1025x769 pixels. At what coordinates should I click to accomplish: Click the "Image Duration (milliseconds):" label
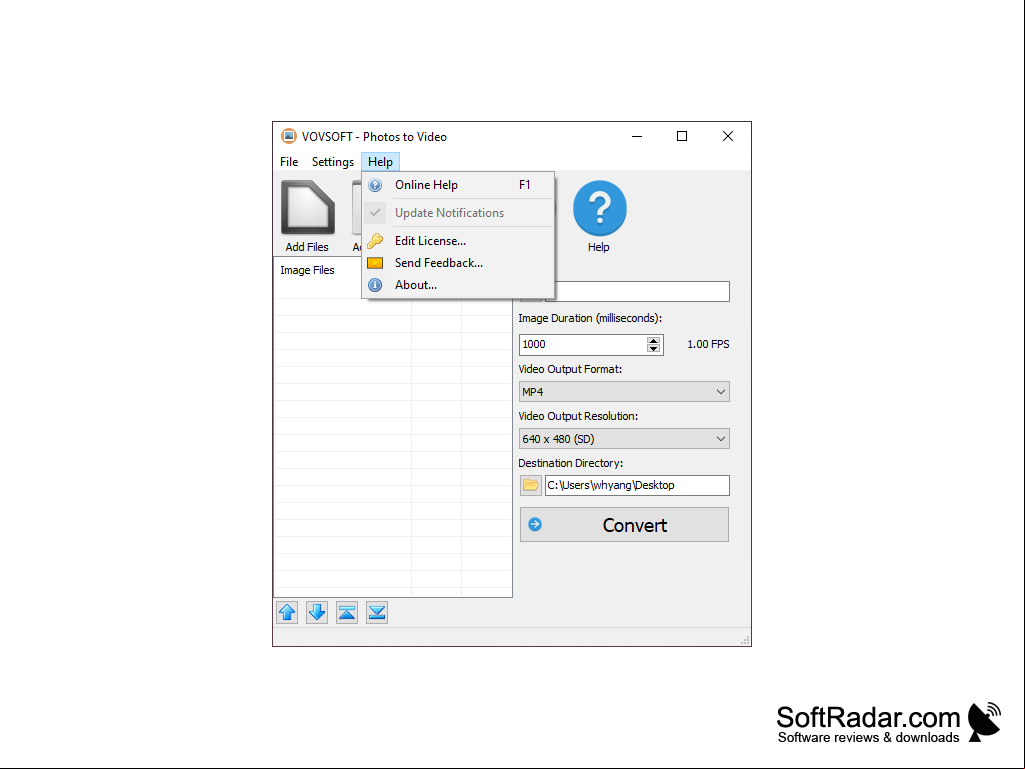point(590,318)
